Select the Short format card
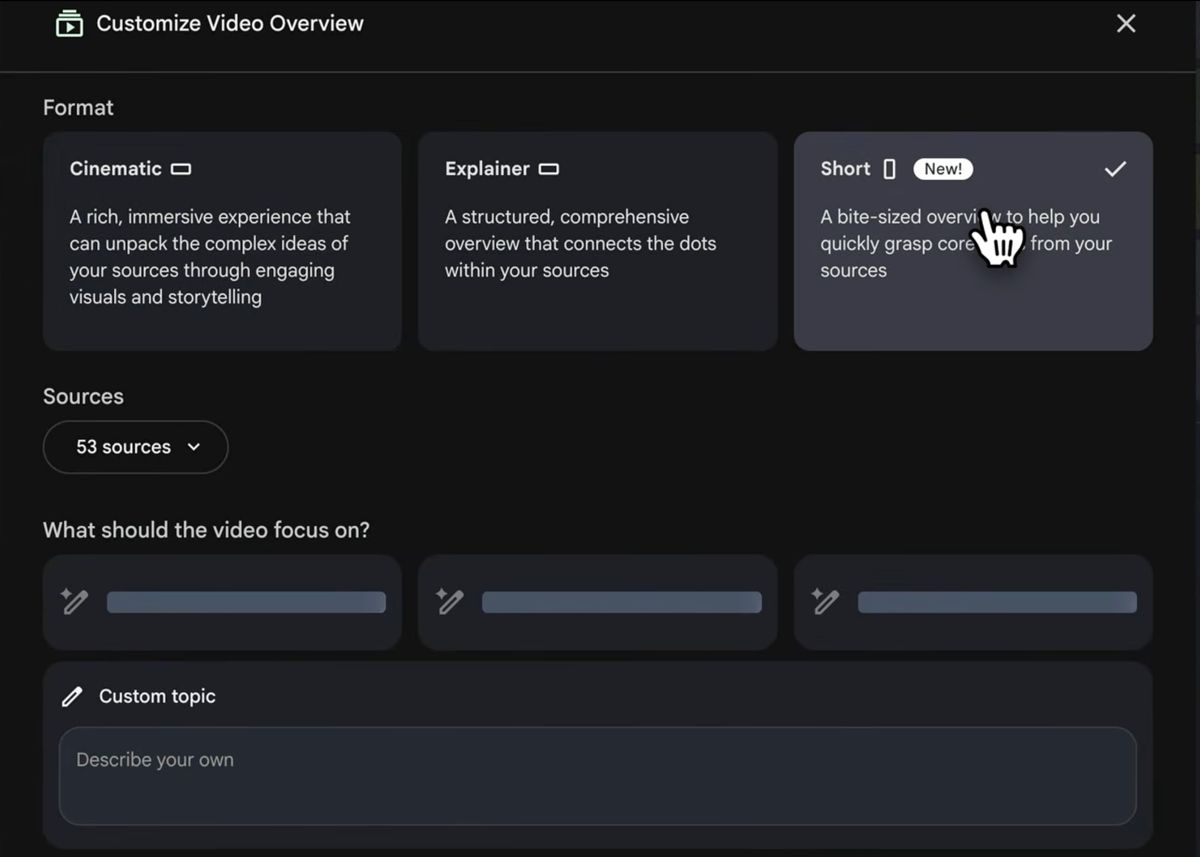Image resolution: width=1200 pixels, height=857 pixels. (x=973, y=241)
